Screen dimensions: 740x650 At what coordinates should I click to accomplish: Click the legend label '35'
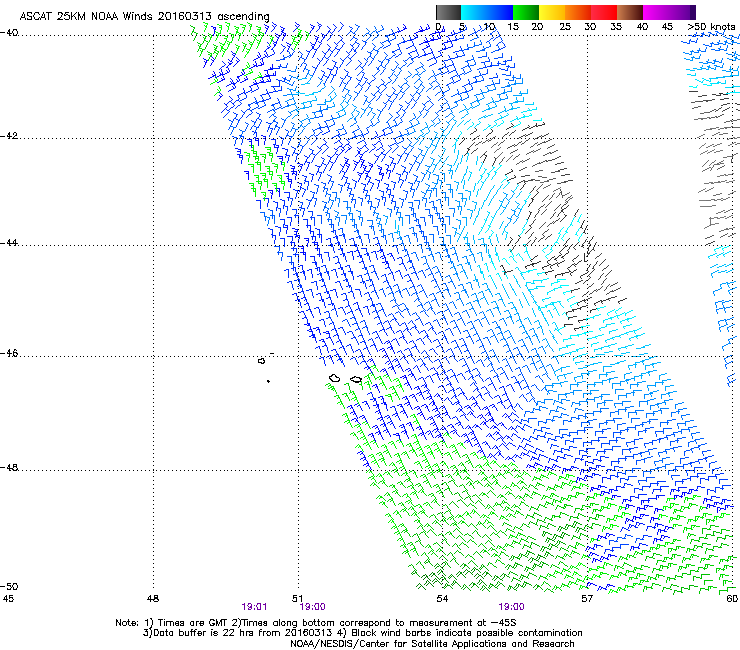point(616,27)
